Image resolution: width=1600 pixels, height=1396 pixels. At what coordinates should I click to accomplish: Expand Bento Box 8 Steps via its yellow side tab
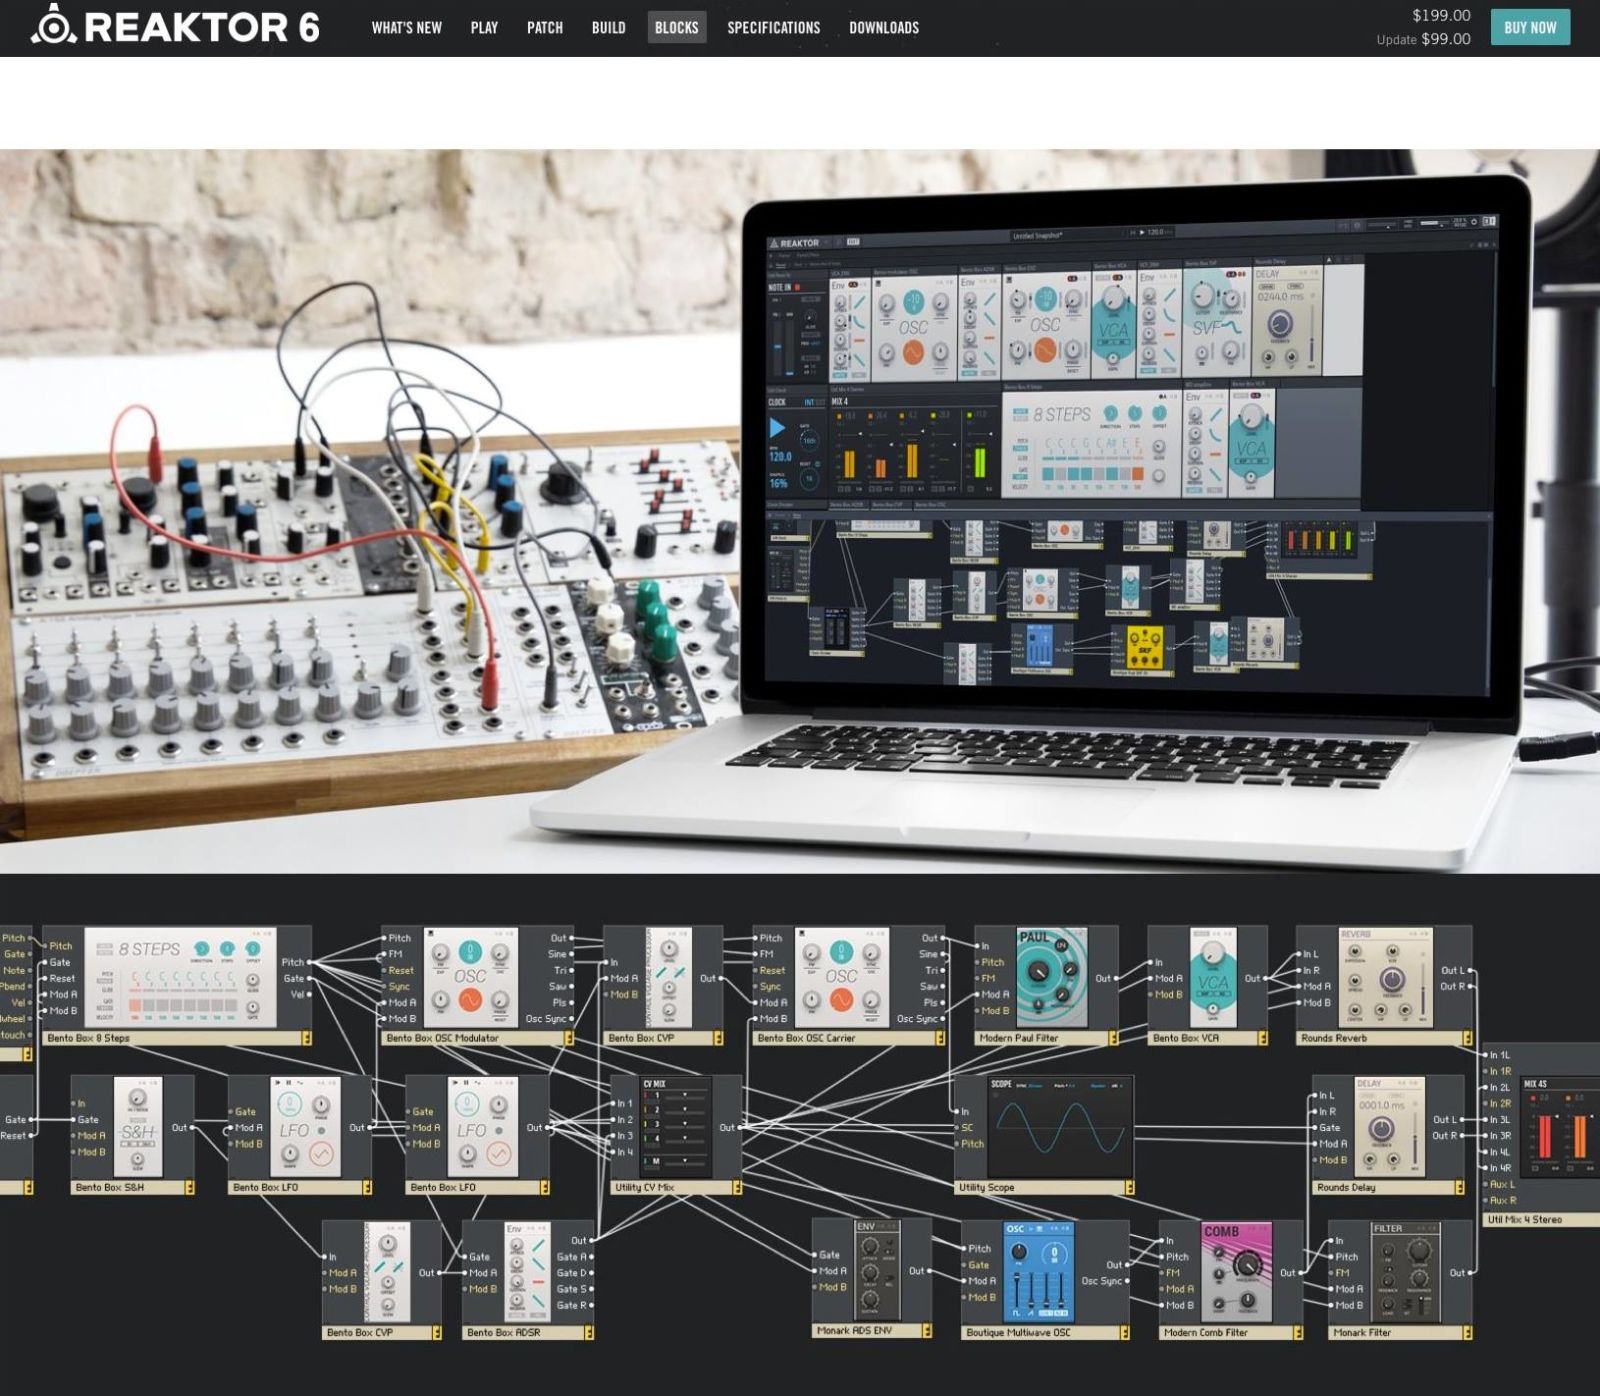tap(308, 1037)
